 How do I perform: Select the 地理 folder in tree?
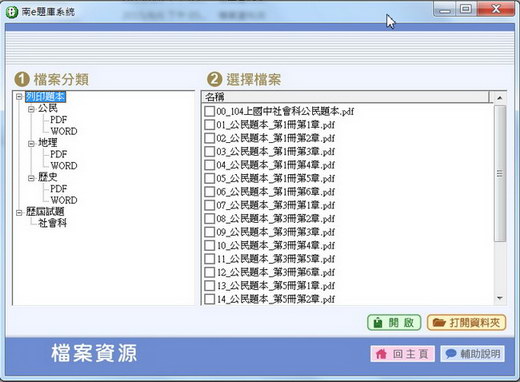(x=48, y=143)
